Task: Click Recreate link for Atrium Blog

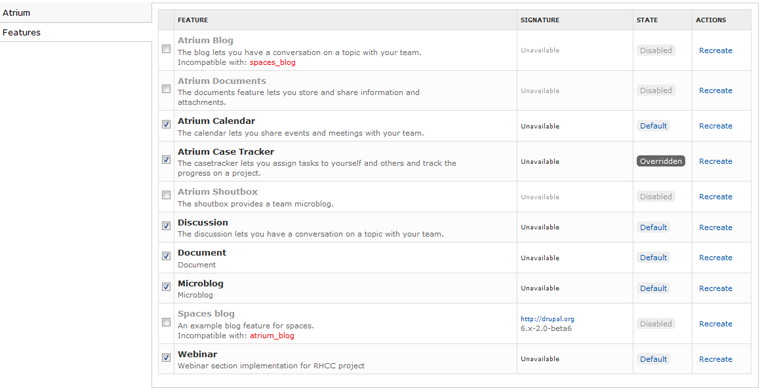Action: click(715, 50)
